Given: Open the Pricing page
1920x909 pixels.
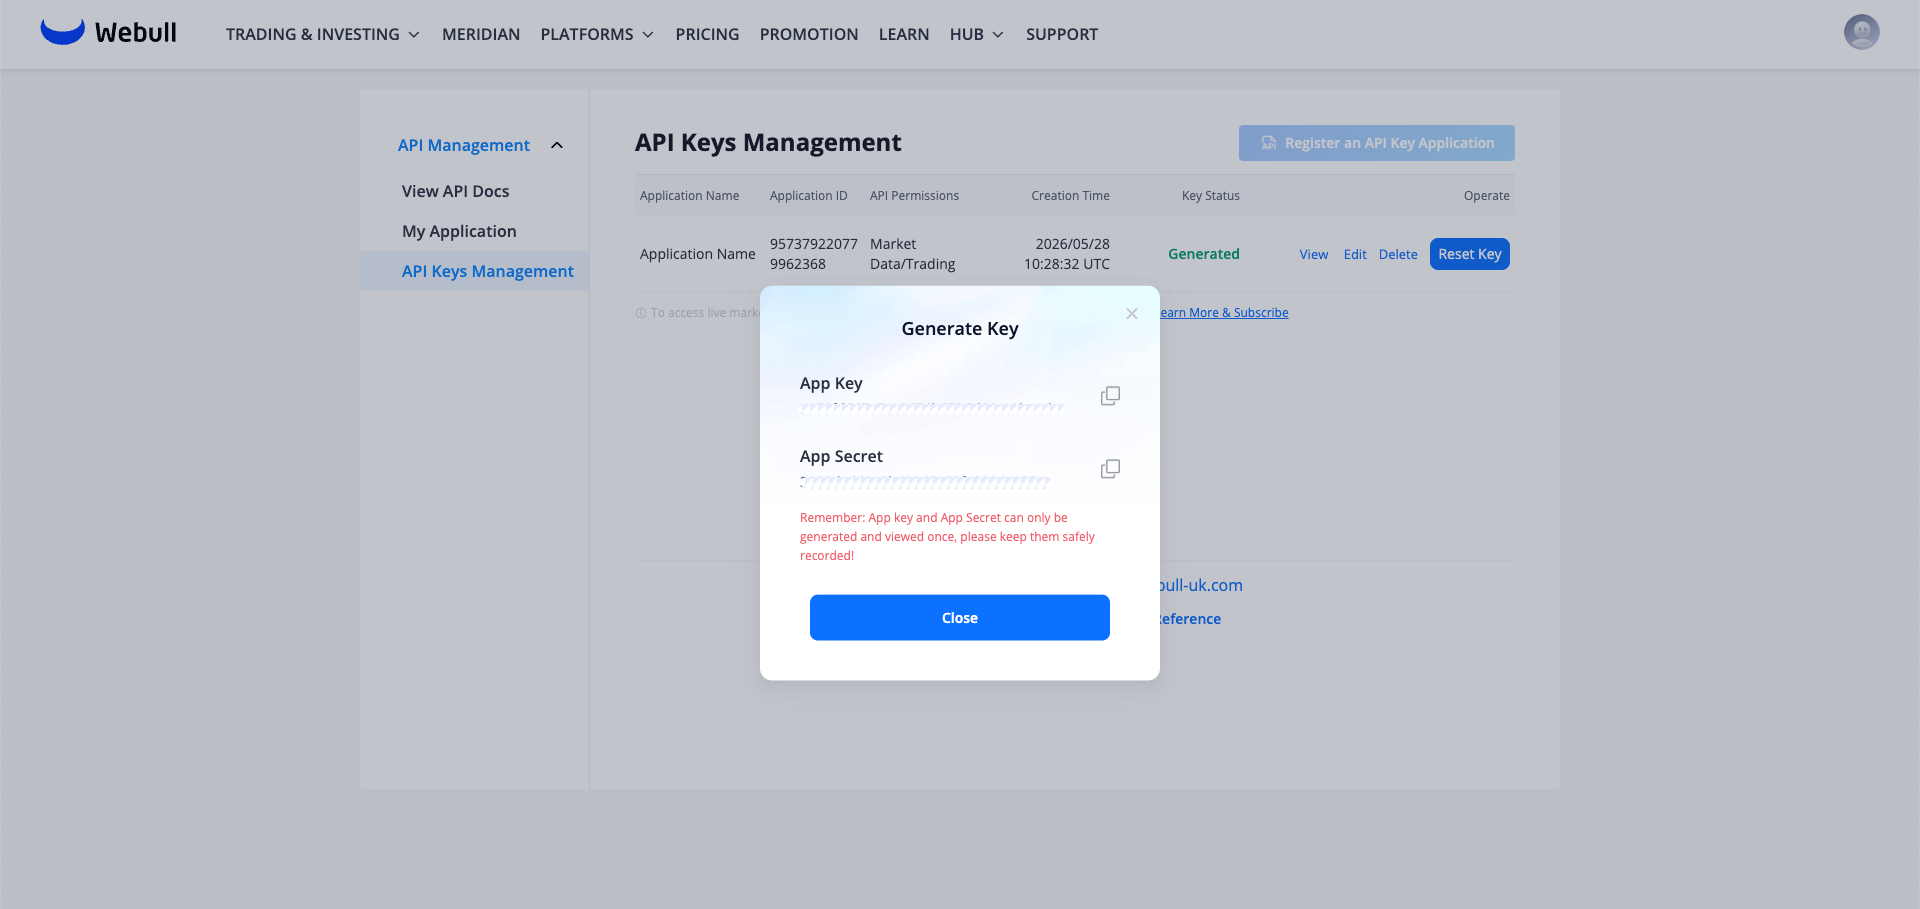Looking at the screenshot, I should [x=707, y=34].
